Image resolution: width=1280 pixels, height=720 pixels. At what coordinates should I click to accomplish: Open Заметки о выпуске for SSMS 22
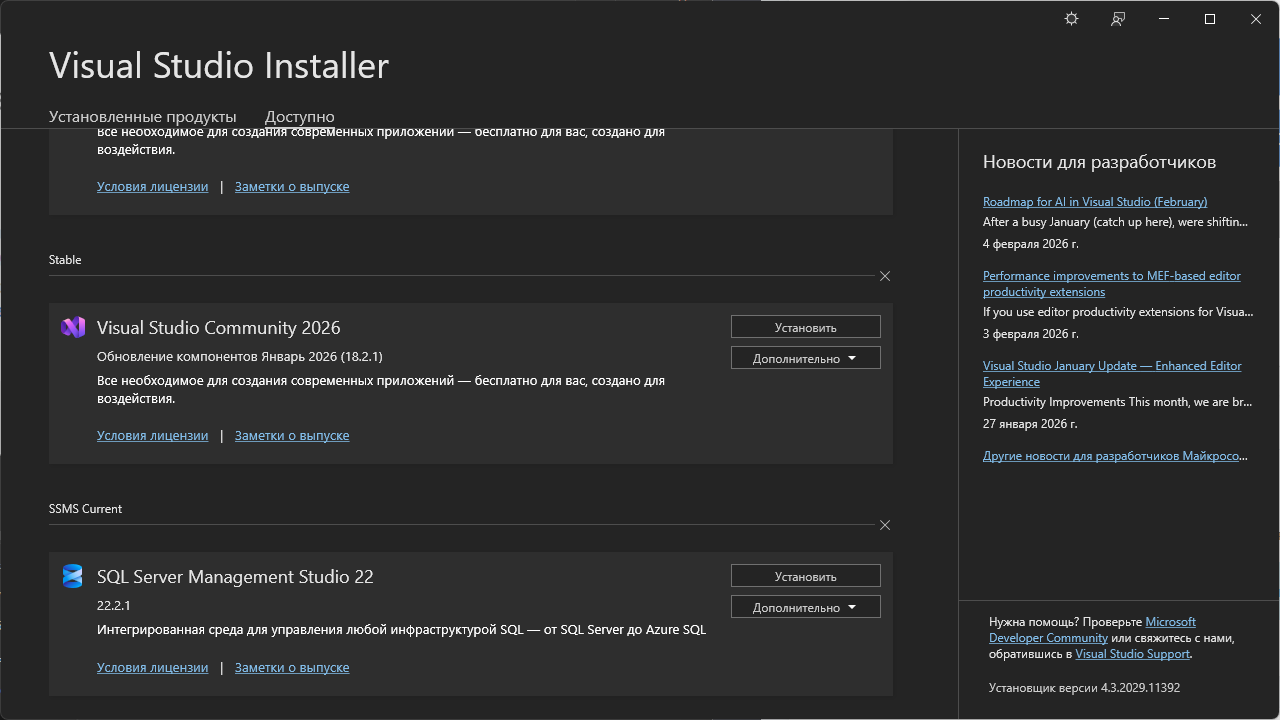[x=292, y=668]
